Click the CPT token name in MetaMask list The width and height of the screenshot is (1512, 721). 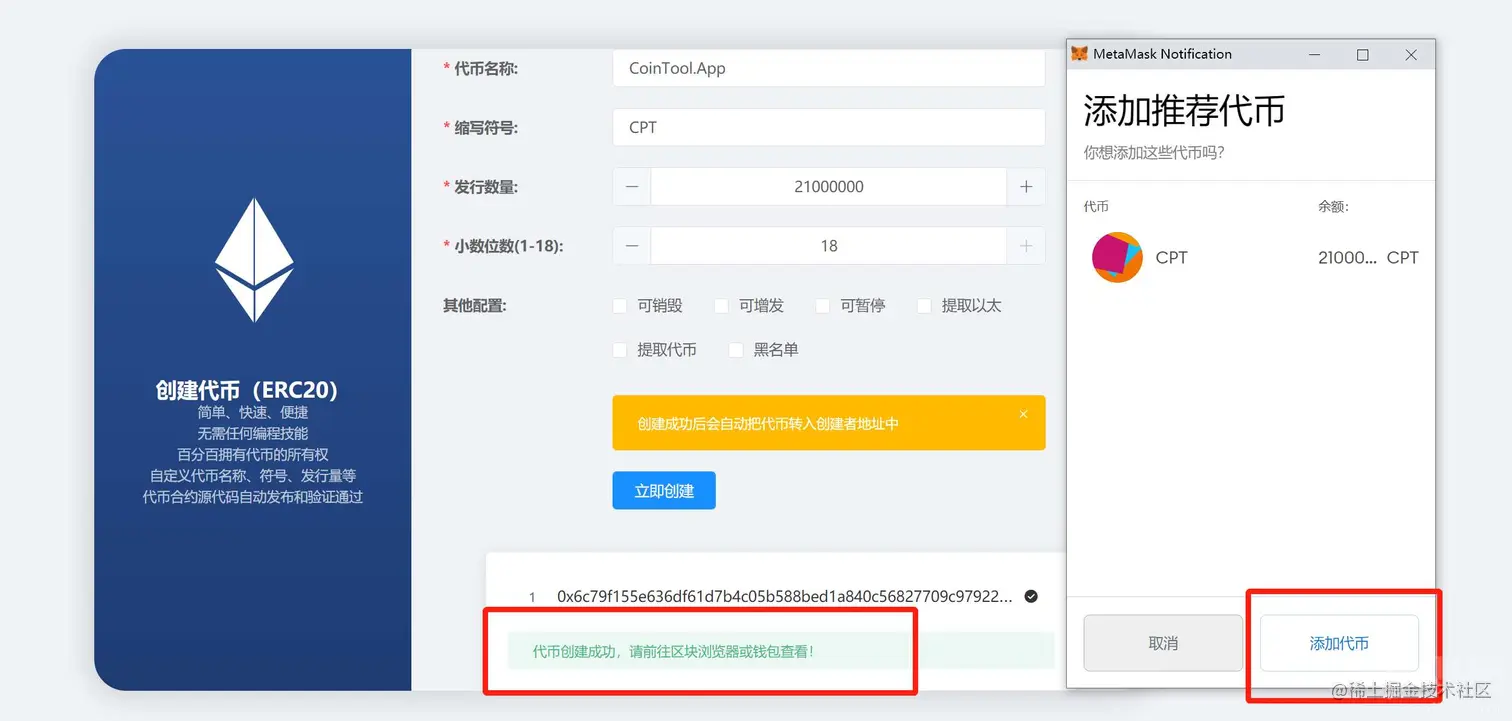(1171, 258)
